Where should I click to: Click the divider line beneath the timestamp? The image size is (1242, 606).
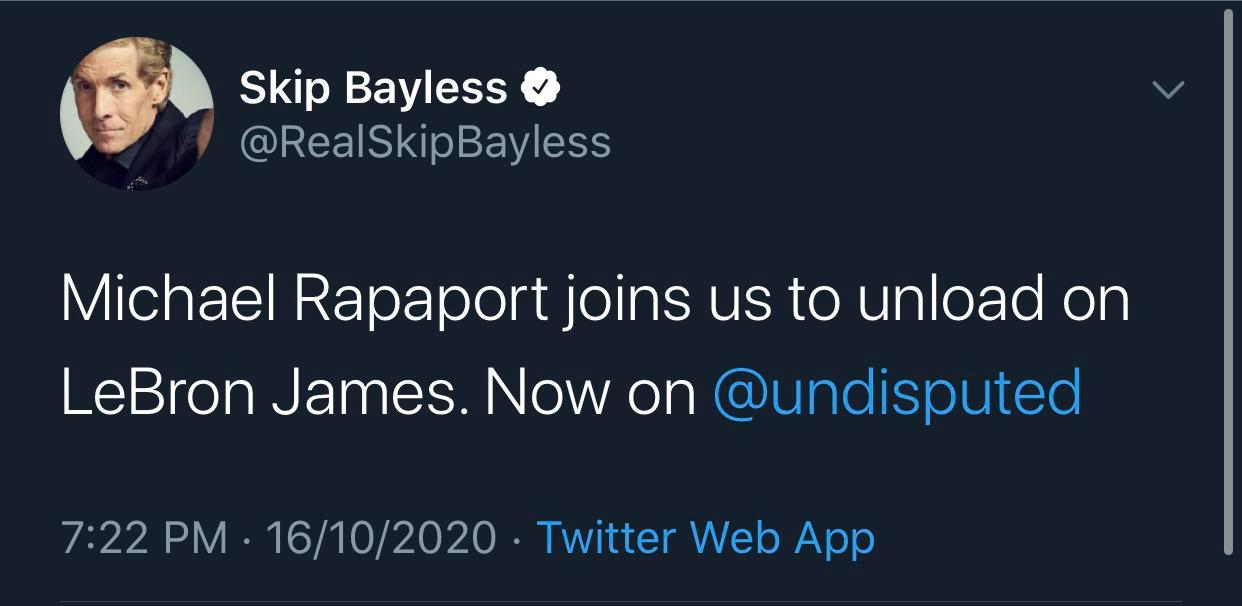pyautogui.click(x=620, y=602)
